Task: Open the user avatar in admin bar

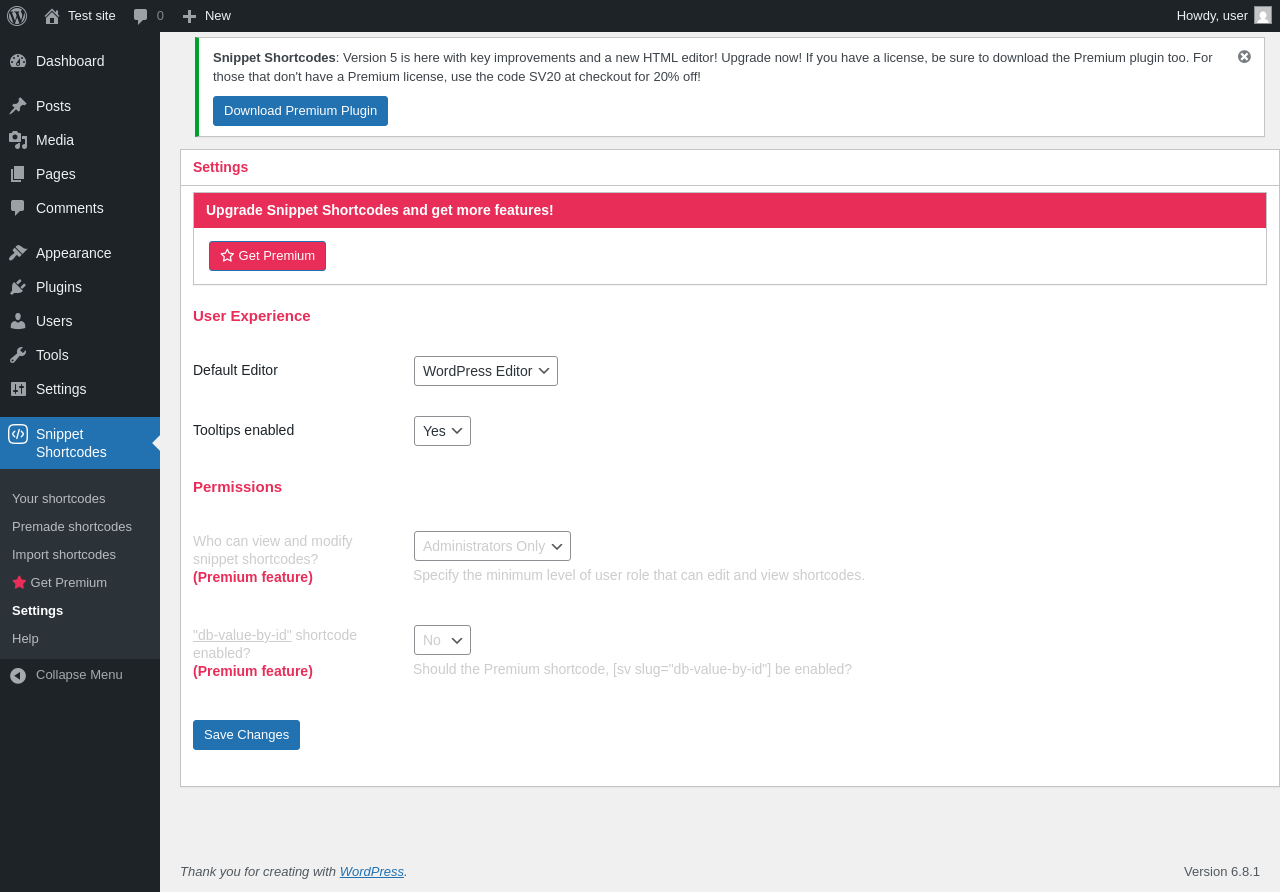Action: [1263, 15]
